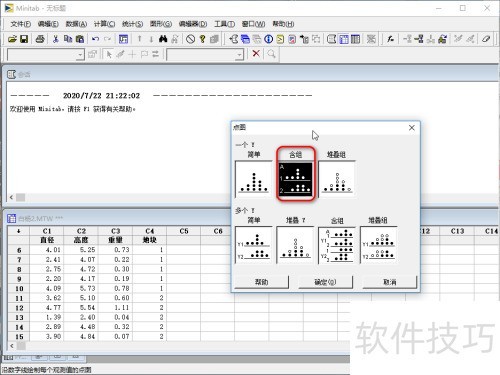
Task: Click the magnifier zoom icon
Action: tap(271, 54)
